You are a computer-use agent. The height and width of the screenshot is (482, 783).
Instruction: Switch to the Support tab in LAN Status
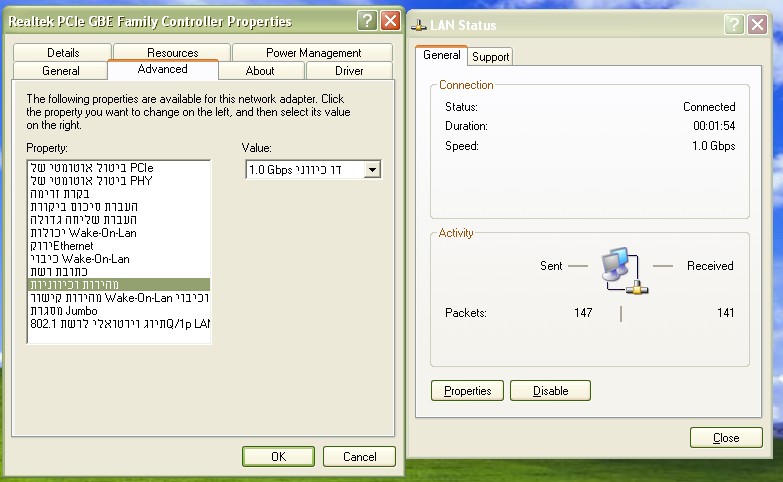[x=490, y=57]
